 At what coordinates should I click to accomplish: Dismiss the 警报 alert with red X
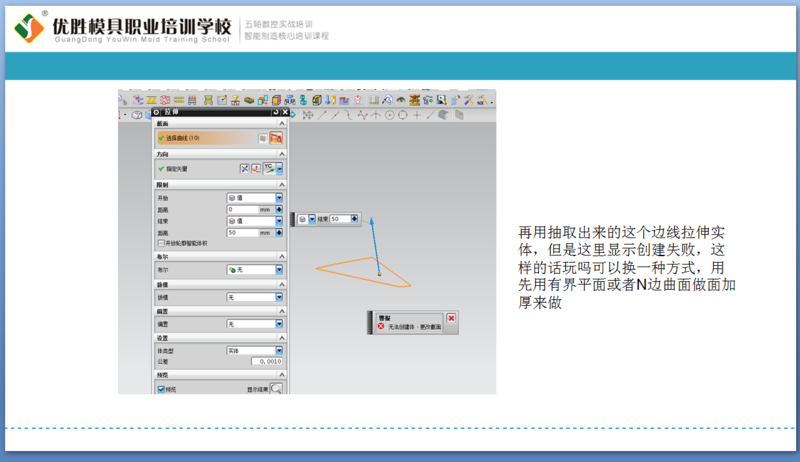tap(451, 318)
